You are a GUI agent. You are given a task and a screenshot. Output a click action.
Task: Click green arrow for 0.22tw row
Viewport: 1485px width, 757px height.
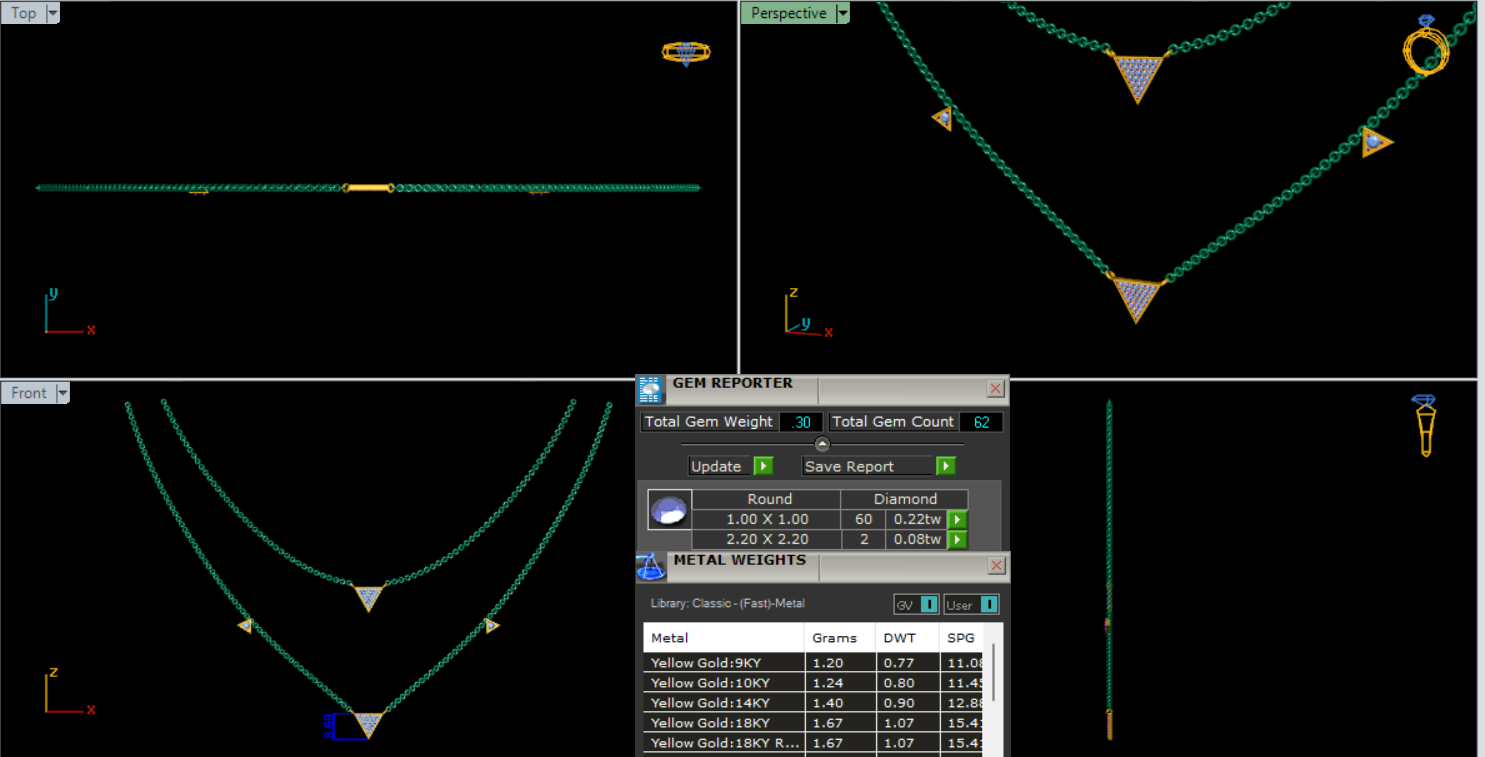point(957,520)
